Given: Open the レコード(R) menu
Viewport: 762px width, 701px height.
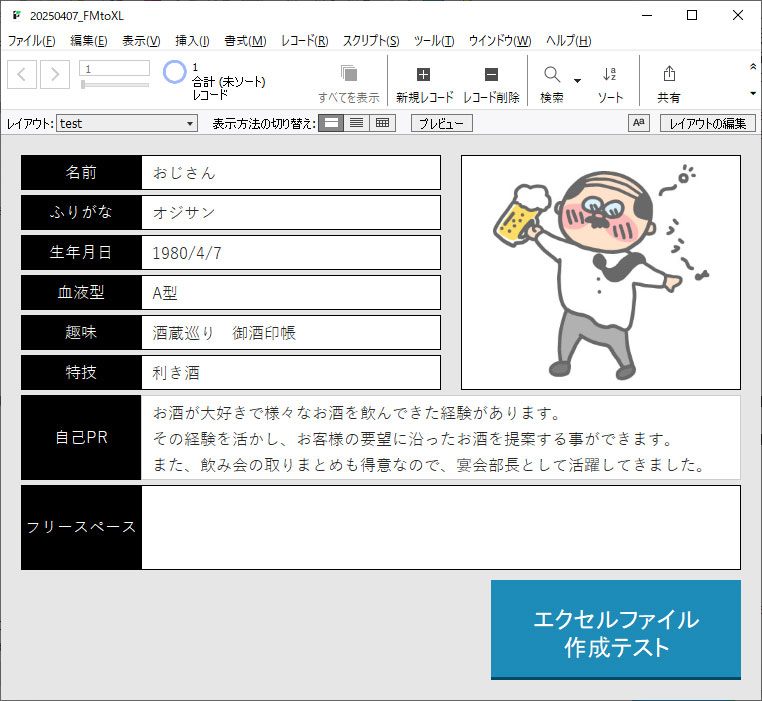Looking at the screenshot, I should coord(305,41).
